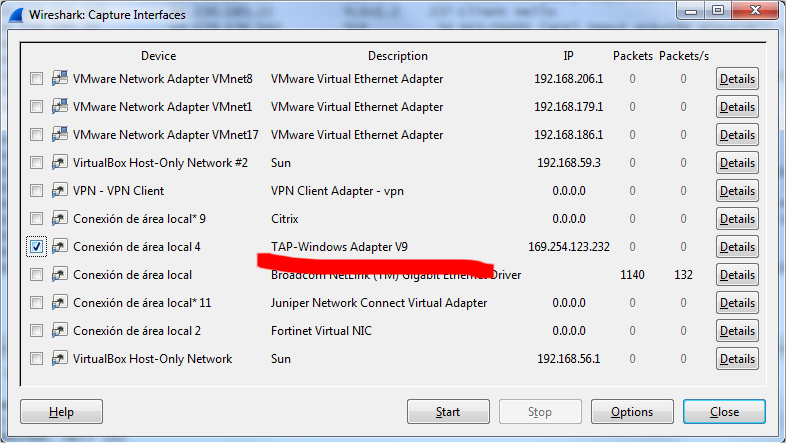Click the Citrix description text

click(x=285, y=219)
